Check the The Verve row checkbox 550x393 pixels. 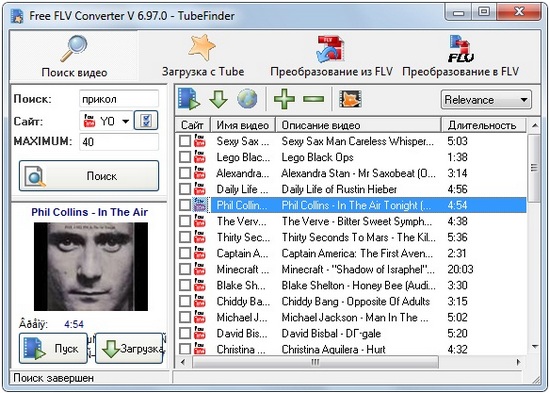[x=185, y=221]
